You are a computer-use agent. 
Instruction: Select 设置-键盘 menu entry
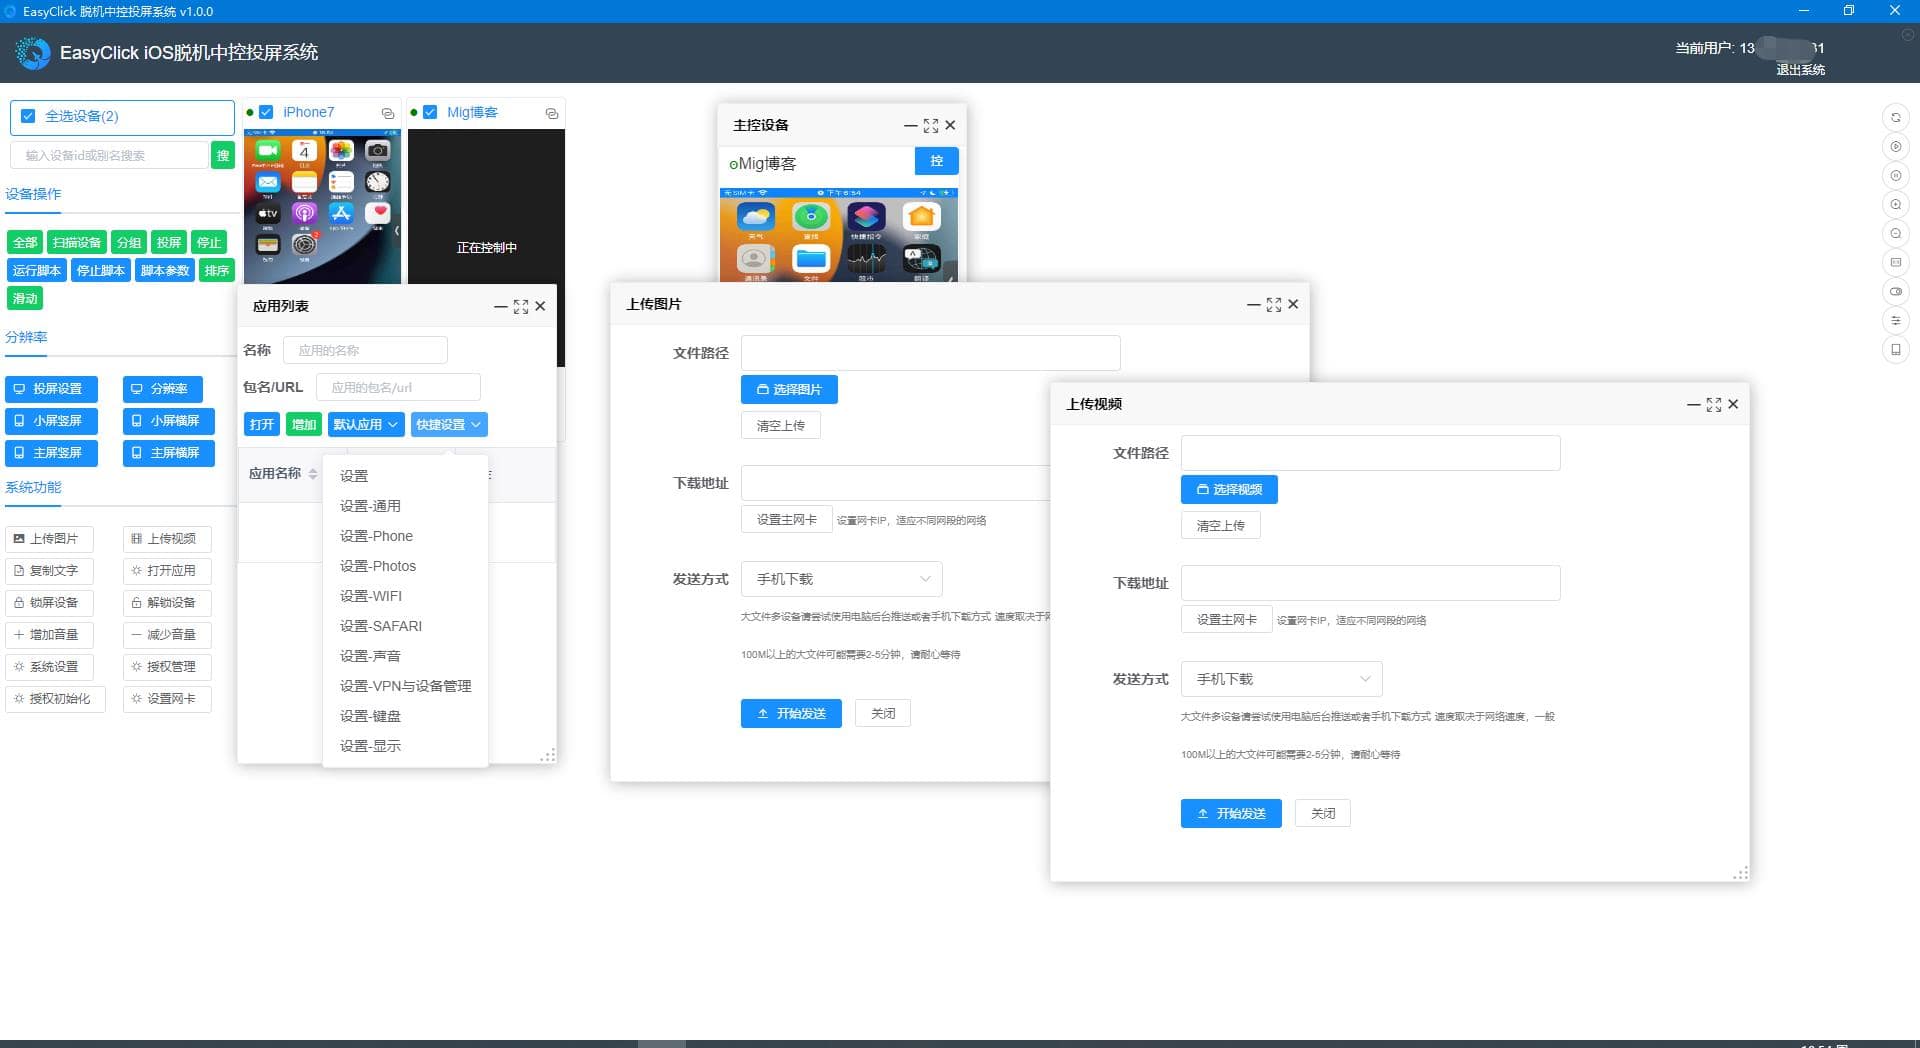[406, 716]
